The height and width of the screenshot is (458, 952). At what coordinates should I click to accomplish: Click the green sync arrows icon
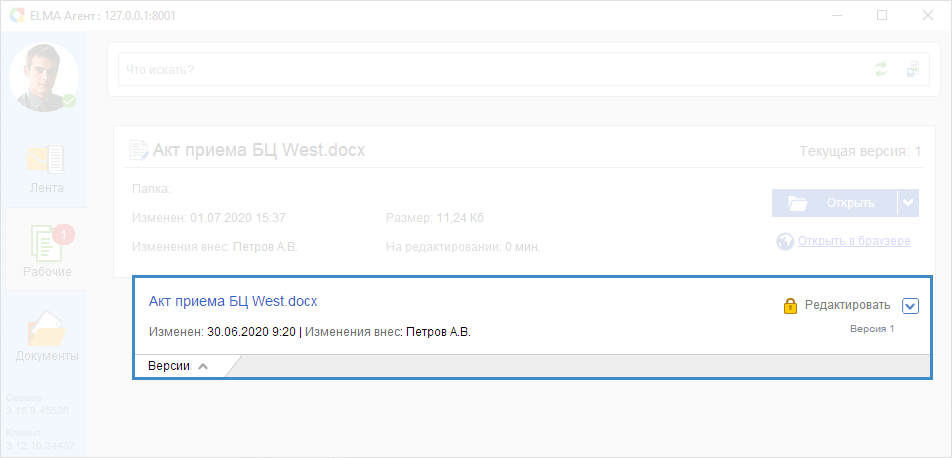coord(880,69)
